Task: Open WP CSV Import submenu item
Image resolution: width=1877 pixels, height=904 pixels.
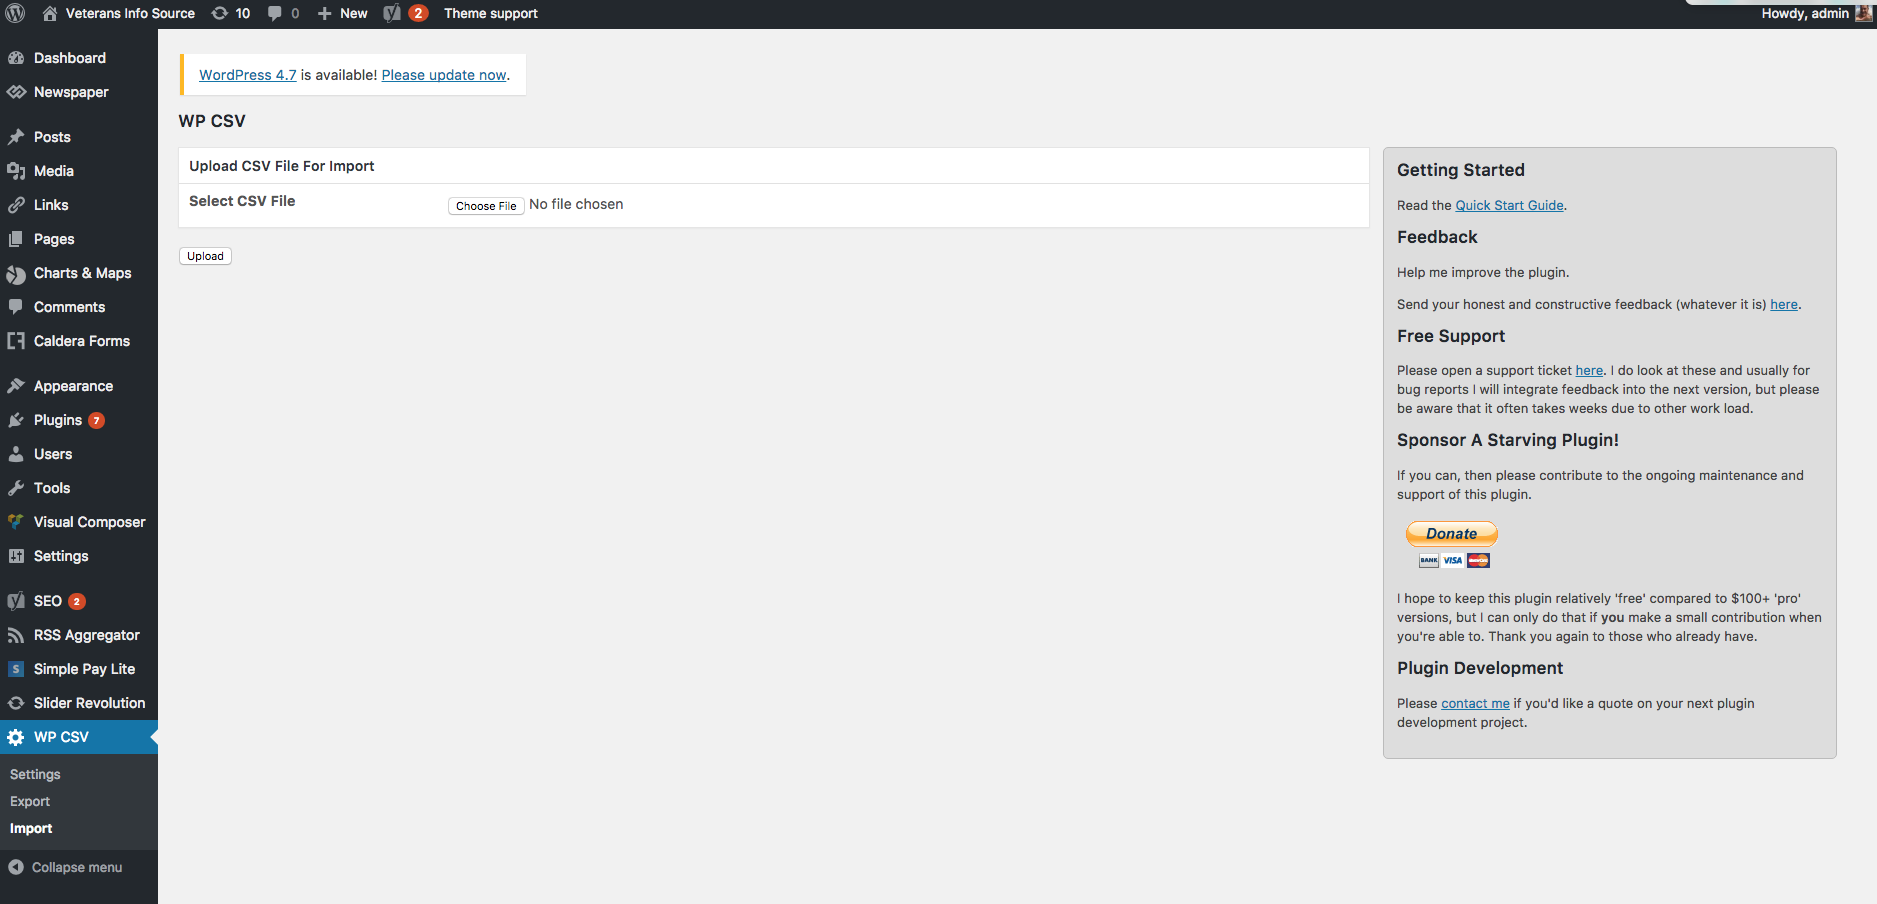Action: pos(31,828)
